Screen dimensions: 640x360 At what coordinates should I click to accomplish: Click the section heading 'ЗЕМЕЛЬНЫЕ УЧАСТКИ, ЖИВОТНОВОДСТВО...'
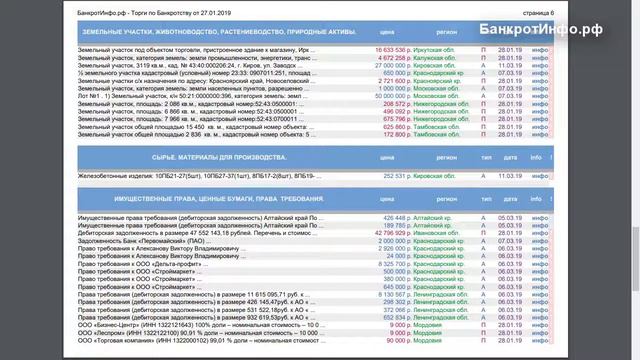point(219,32)
